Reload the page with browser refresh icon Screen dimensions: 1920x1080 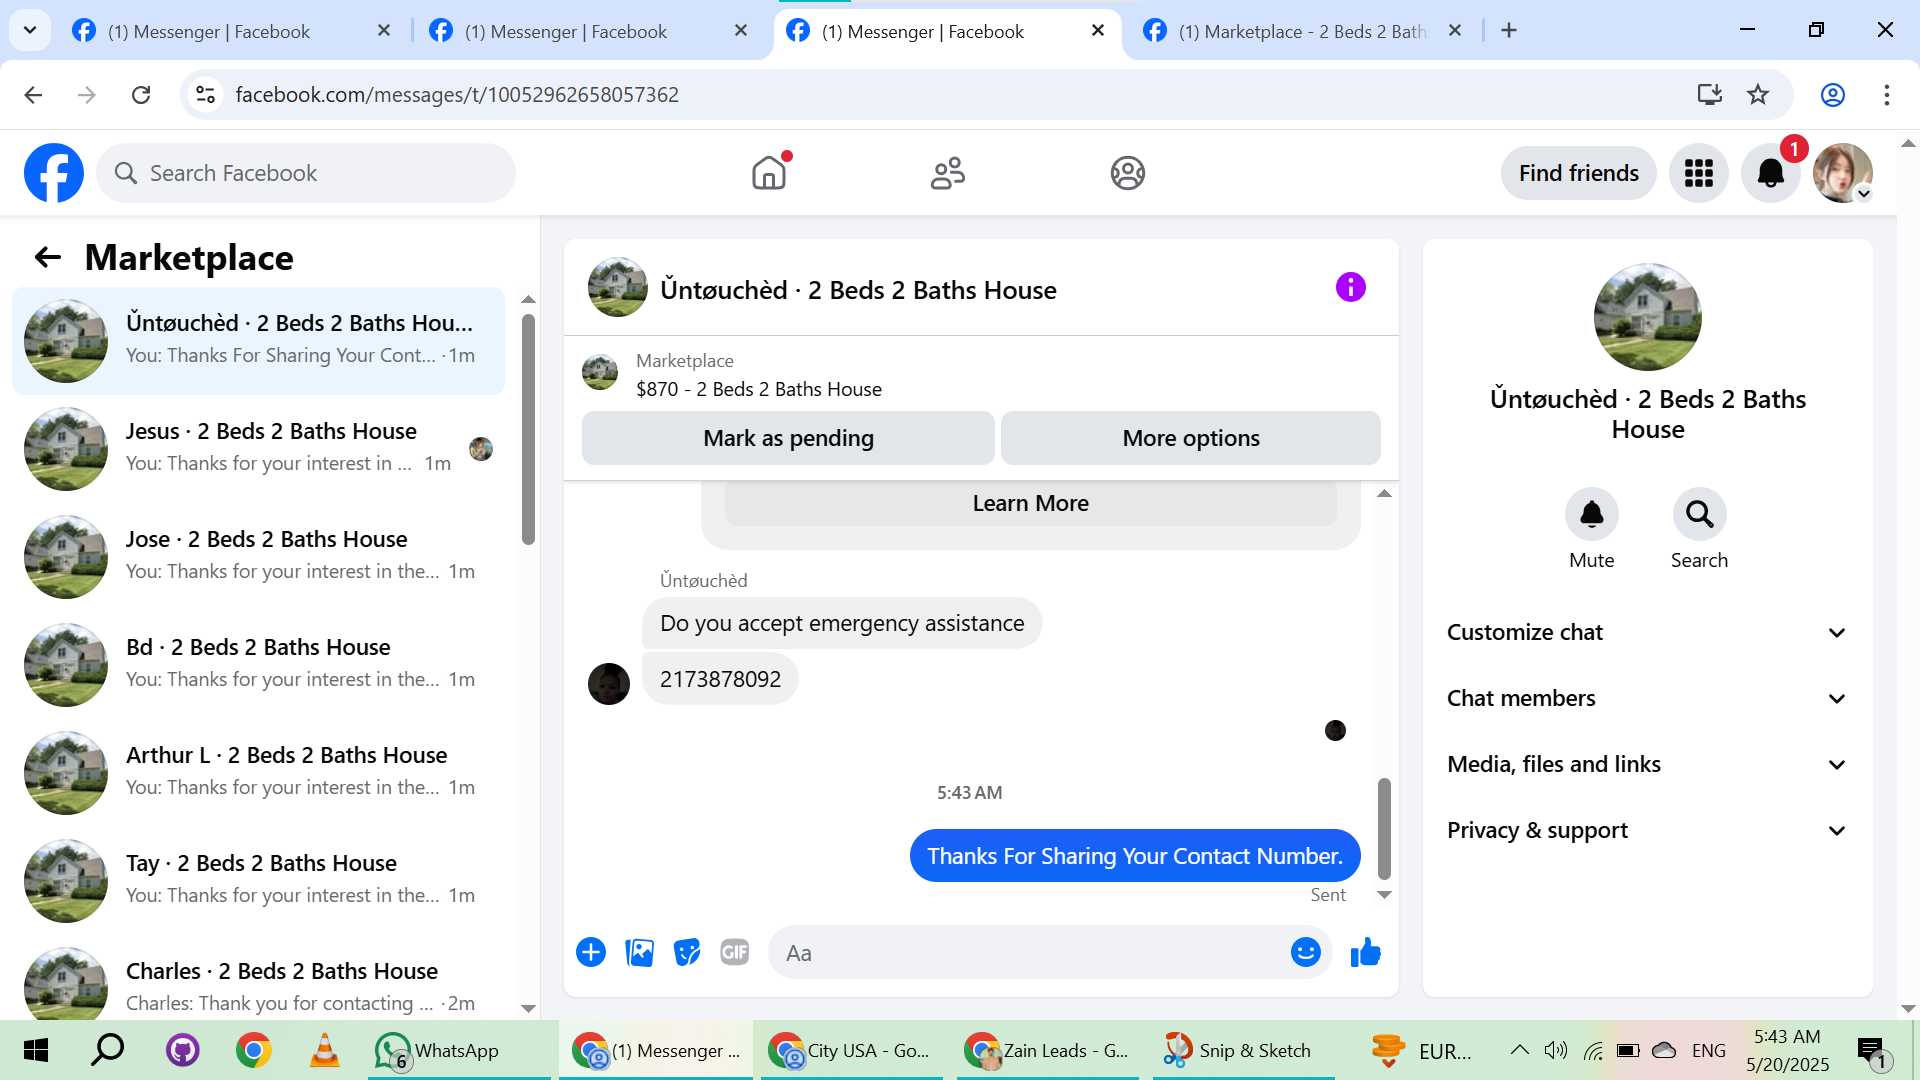tap(141, 95)
